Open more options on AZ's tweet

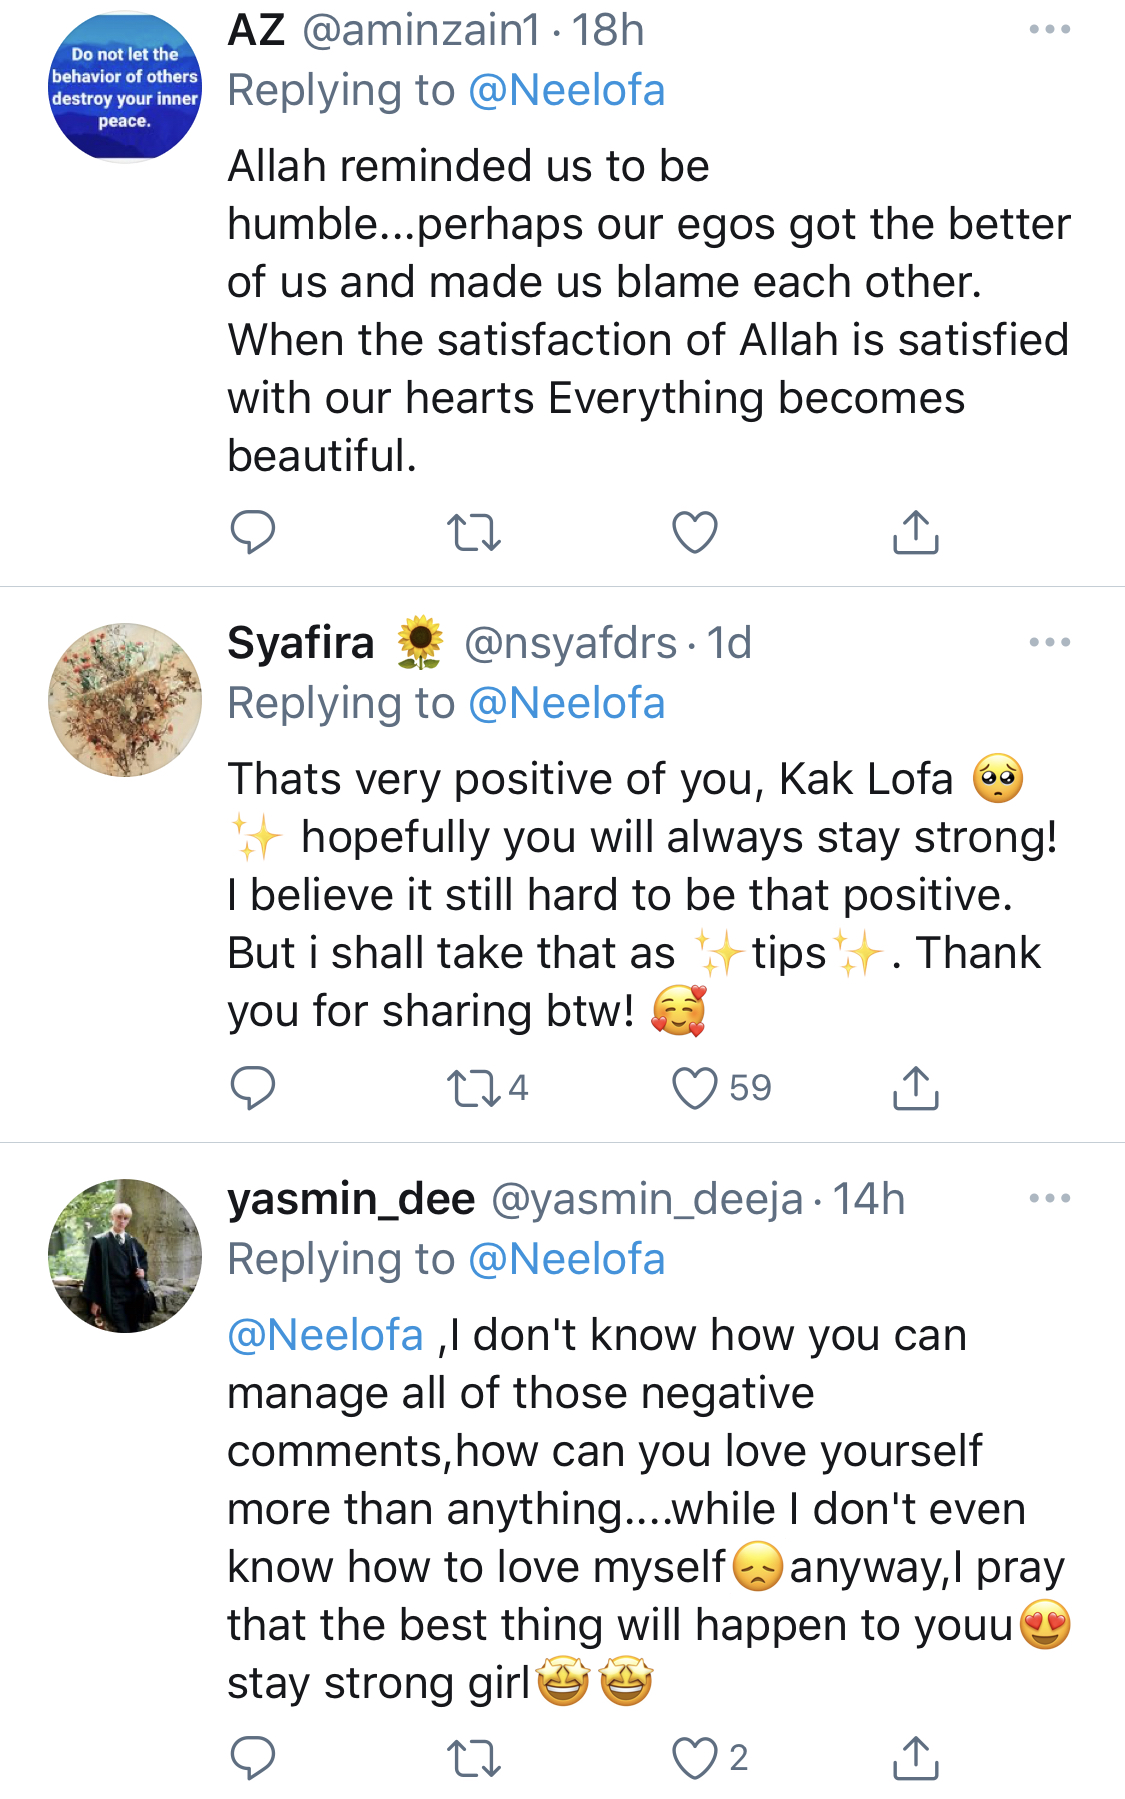pos(1049,30)
